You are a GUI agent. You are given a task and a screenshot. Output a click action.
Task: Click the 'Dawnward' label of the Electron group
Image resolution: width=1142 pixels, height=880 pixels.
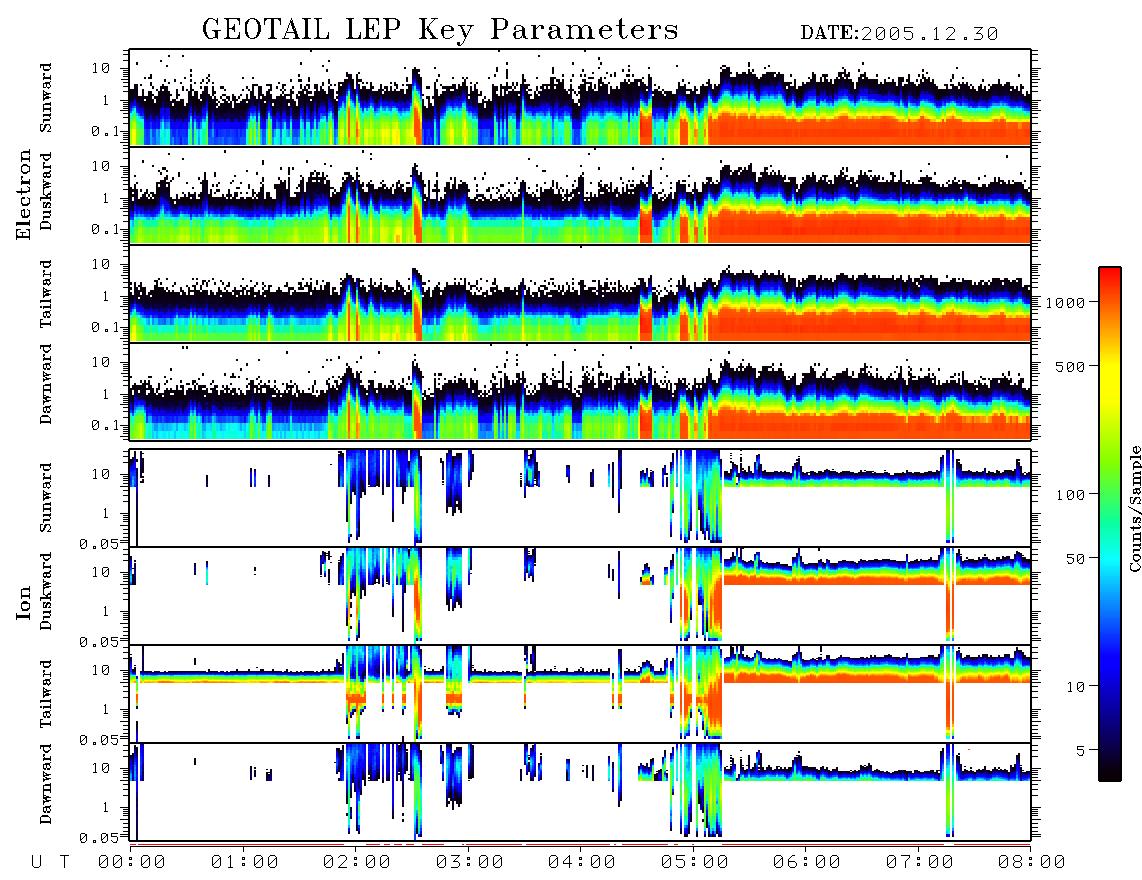tap(46, 385)
